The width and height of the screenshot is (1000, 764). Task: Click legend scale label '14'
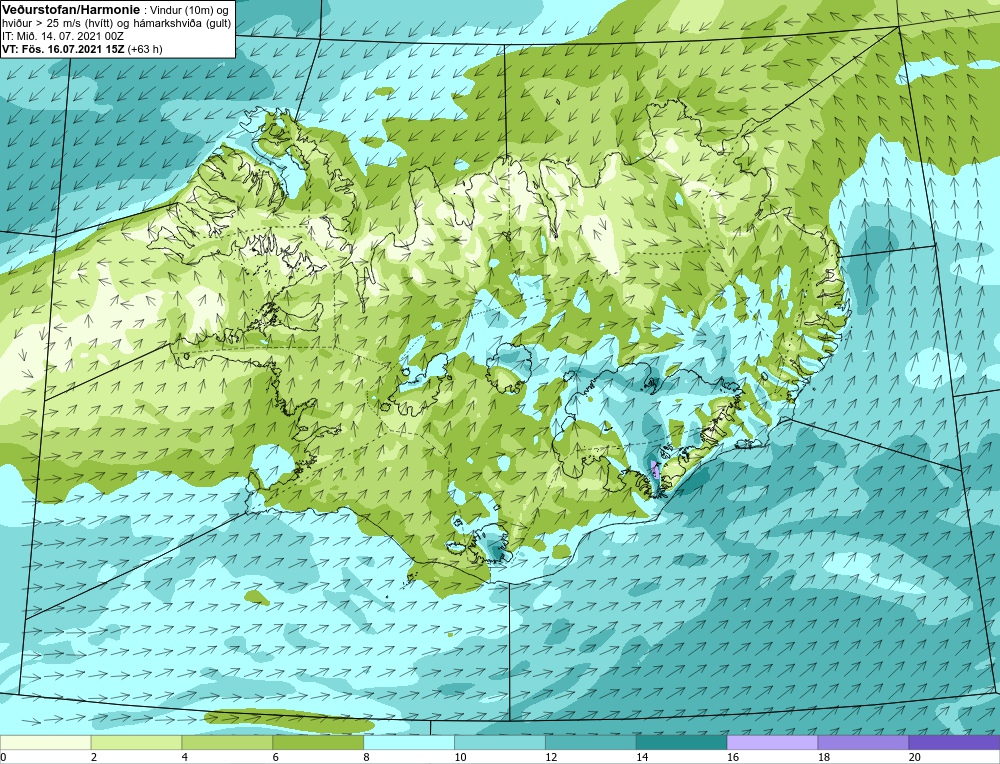642,757
